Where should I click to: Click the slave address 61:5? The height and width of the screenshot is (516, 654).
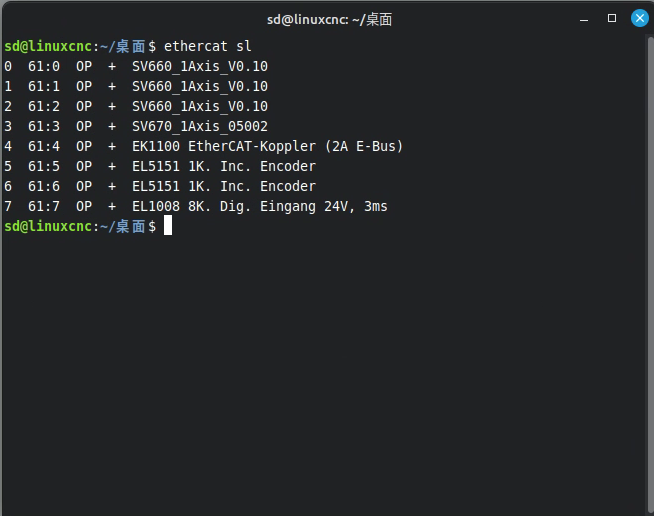44,166
